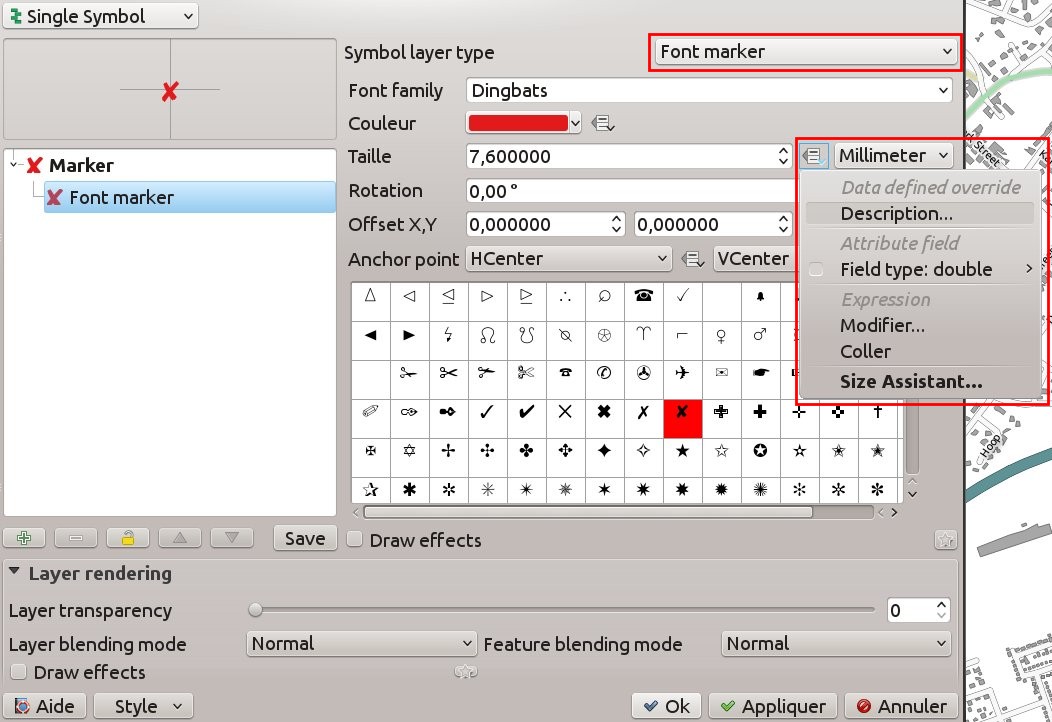Pick the airplane glyph in the character grid

coord(682,373)
